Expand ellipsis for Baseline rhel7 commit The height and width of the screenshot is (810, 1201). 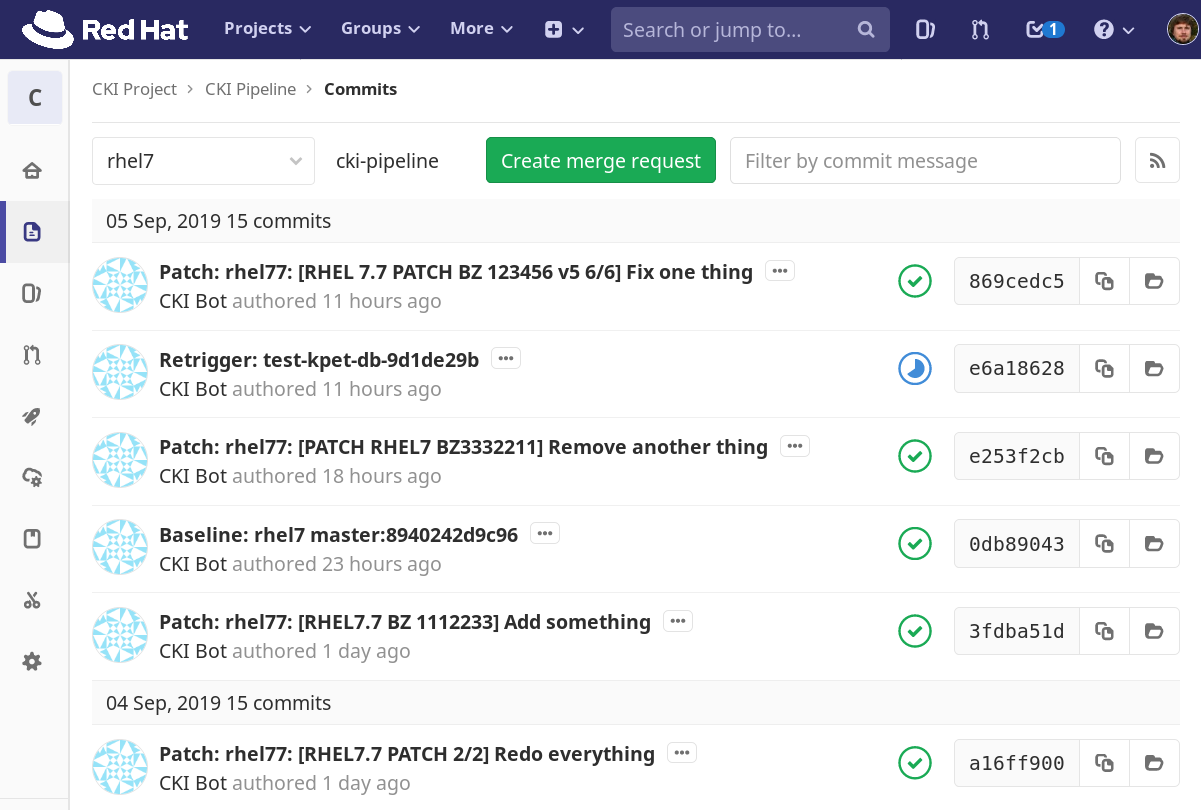tap(545, 533)
